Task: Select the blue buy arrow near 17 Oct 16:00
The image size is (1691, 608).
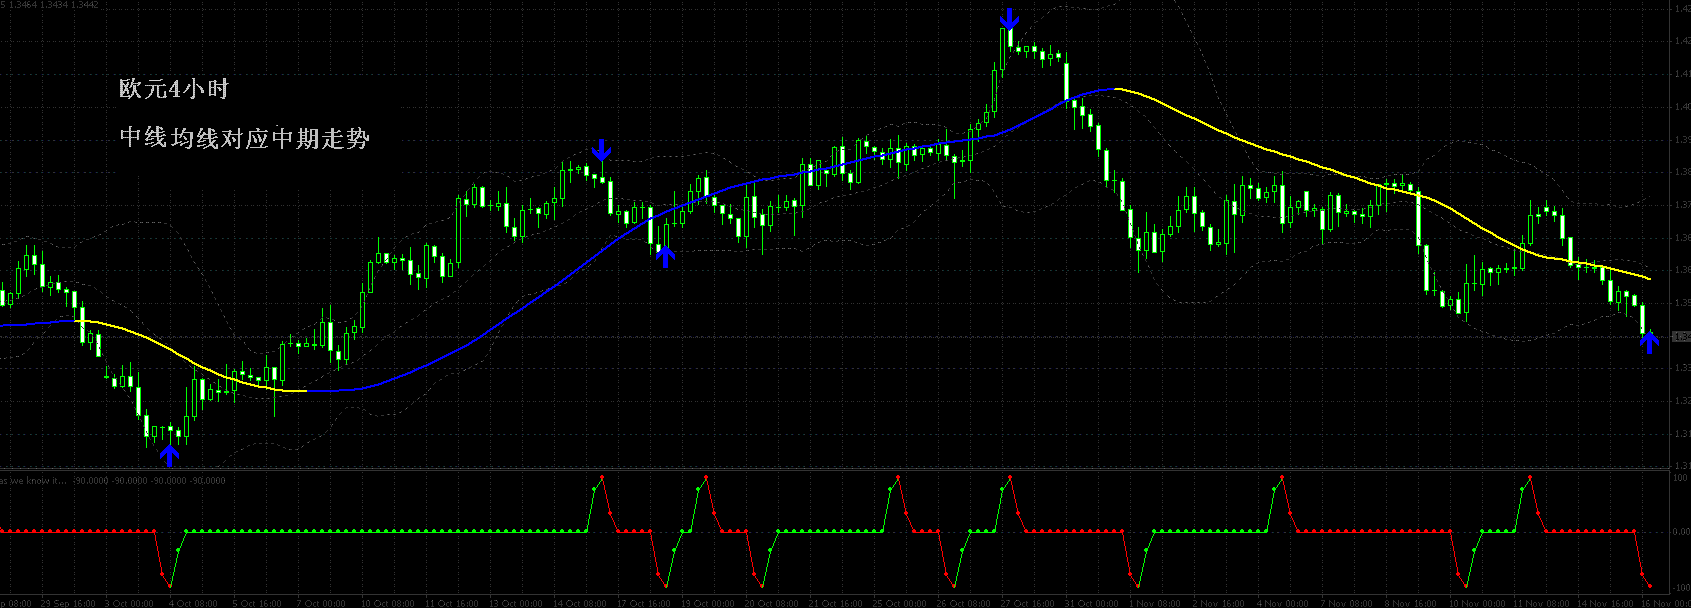Action: 665,255
